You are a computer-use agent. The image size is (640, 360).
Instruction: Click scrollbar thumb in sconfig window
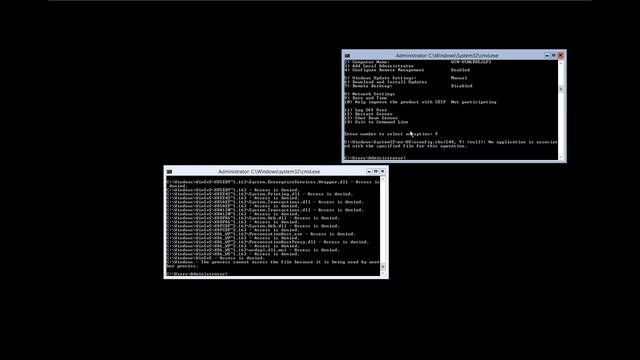coord(561,89)
